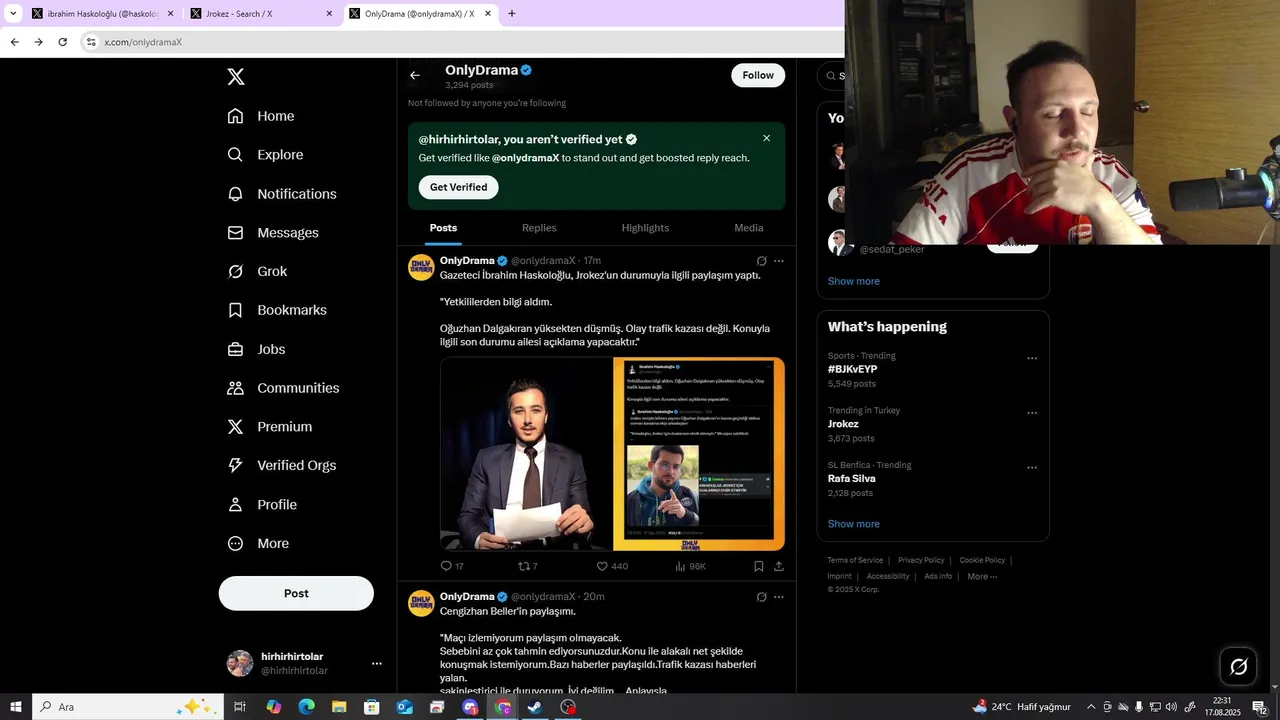View analytics for the 96K views post
The width and height of the screenshot is (1280, 720).
[690, 566]
